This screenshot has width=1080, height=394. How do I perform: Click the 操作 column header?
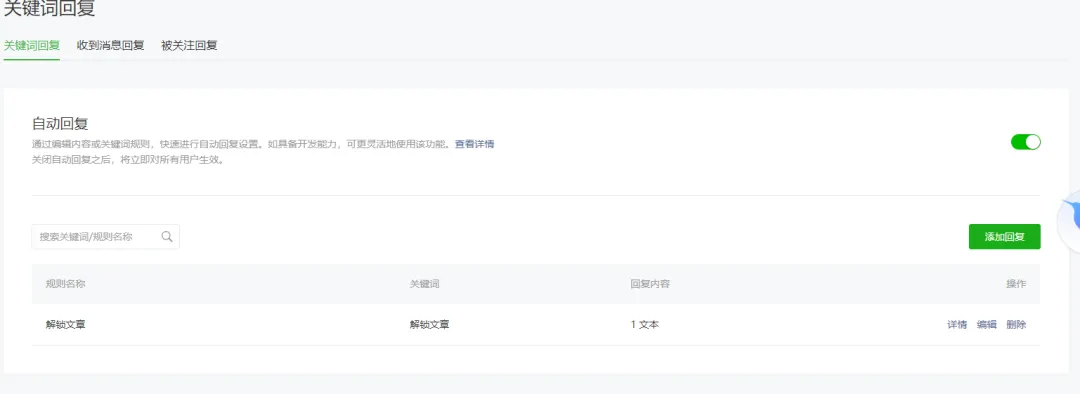click(1016, 284)
